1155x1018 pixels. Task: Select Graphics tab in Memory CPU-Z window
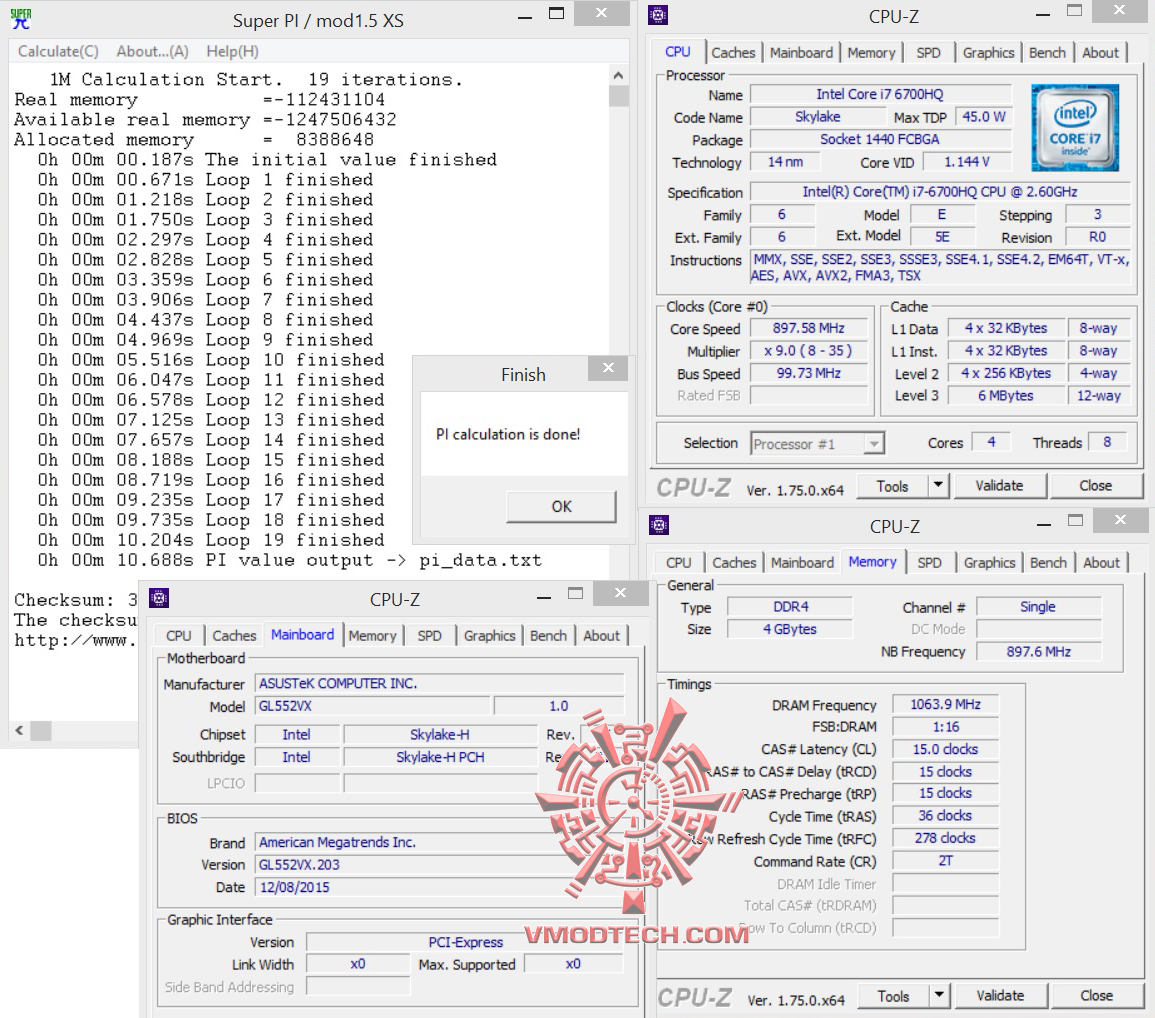(x=989, y=563)
